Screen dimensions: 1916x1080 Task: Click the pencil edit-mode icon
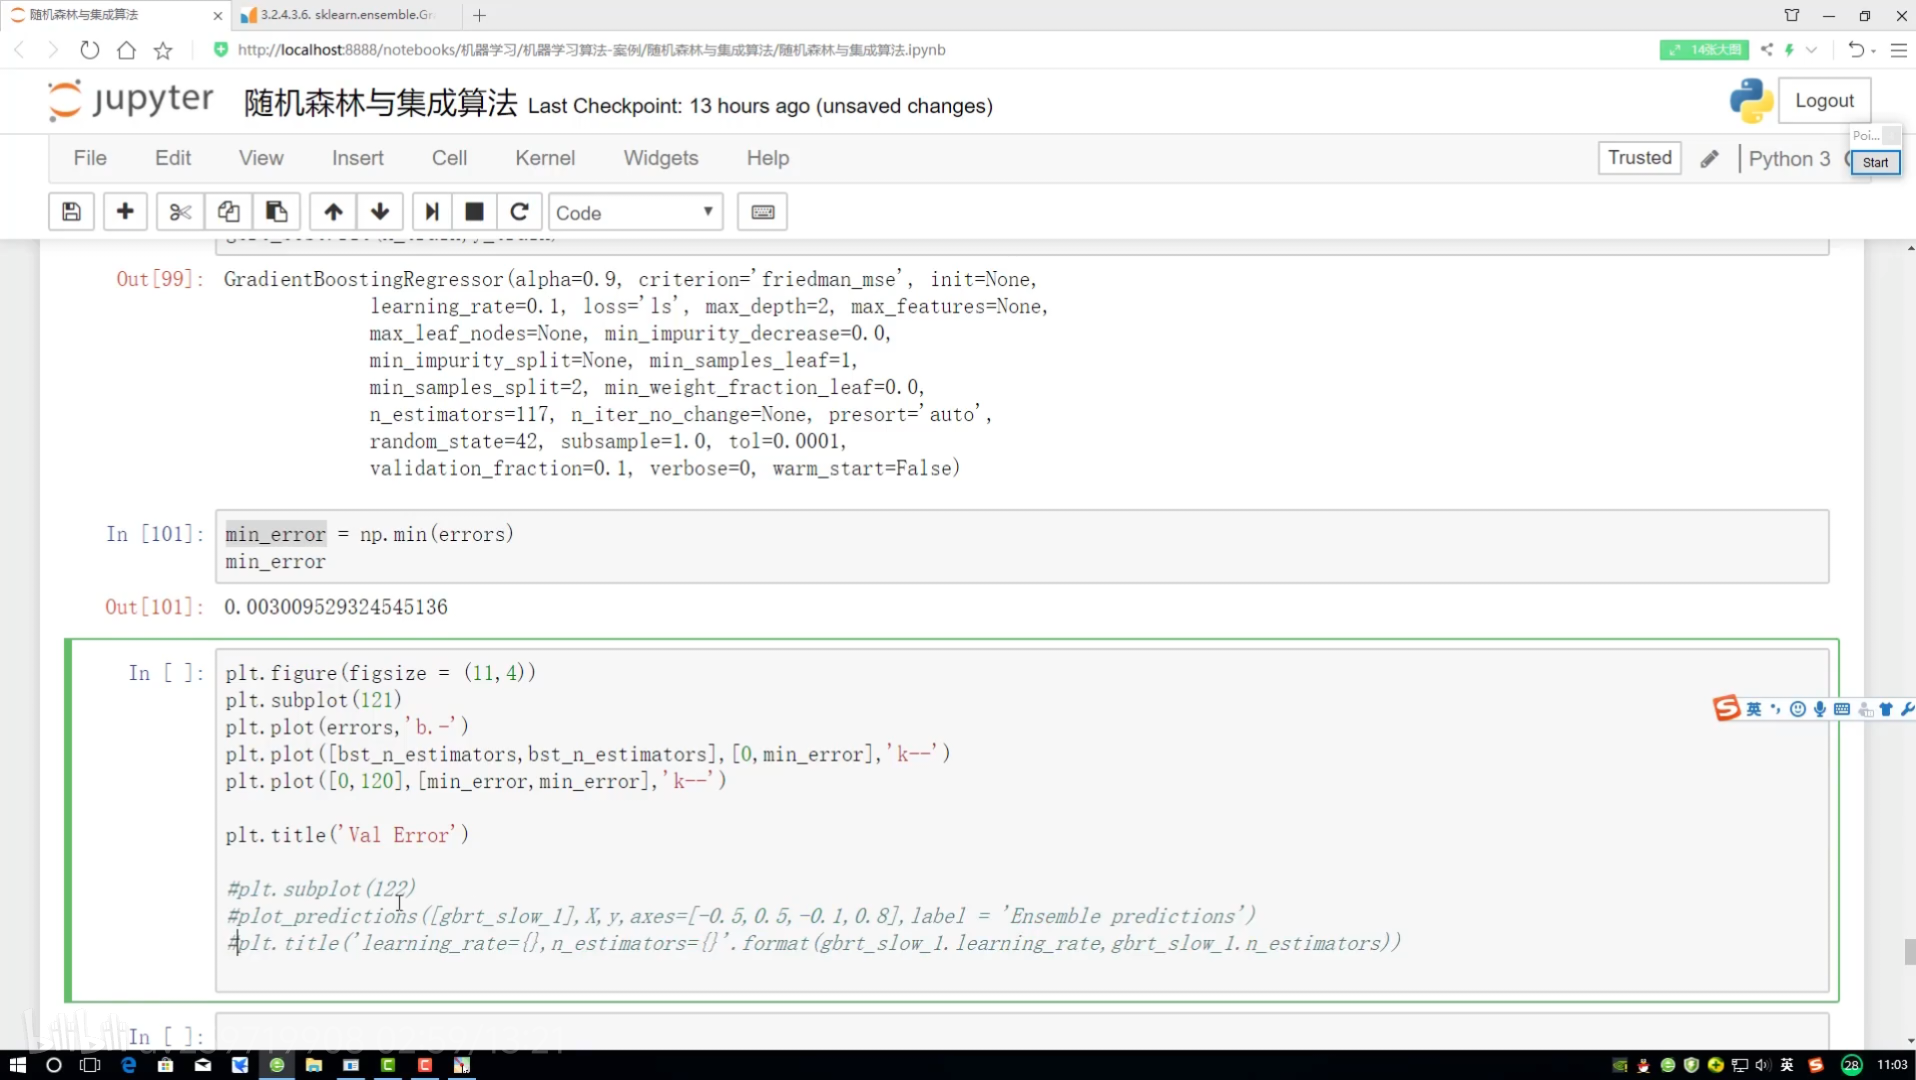(x=1710, y=159)
